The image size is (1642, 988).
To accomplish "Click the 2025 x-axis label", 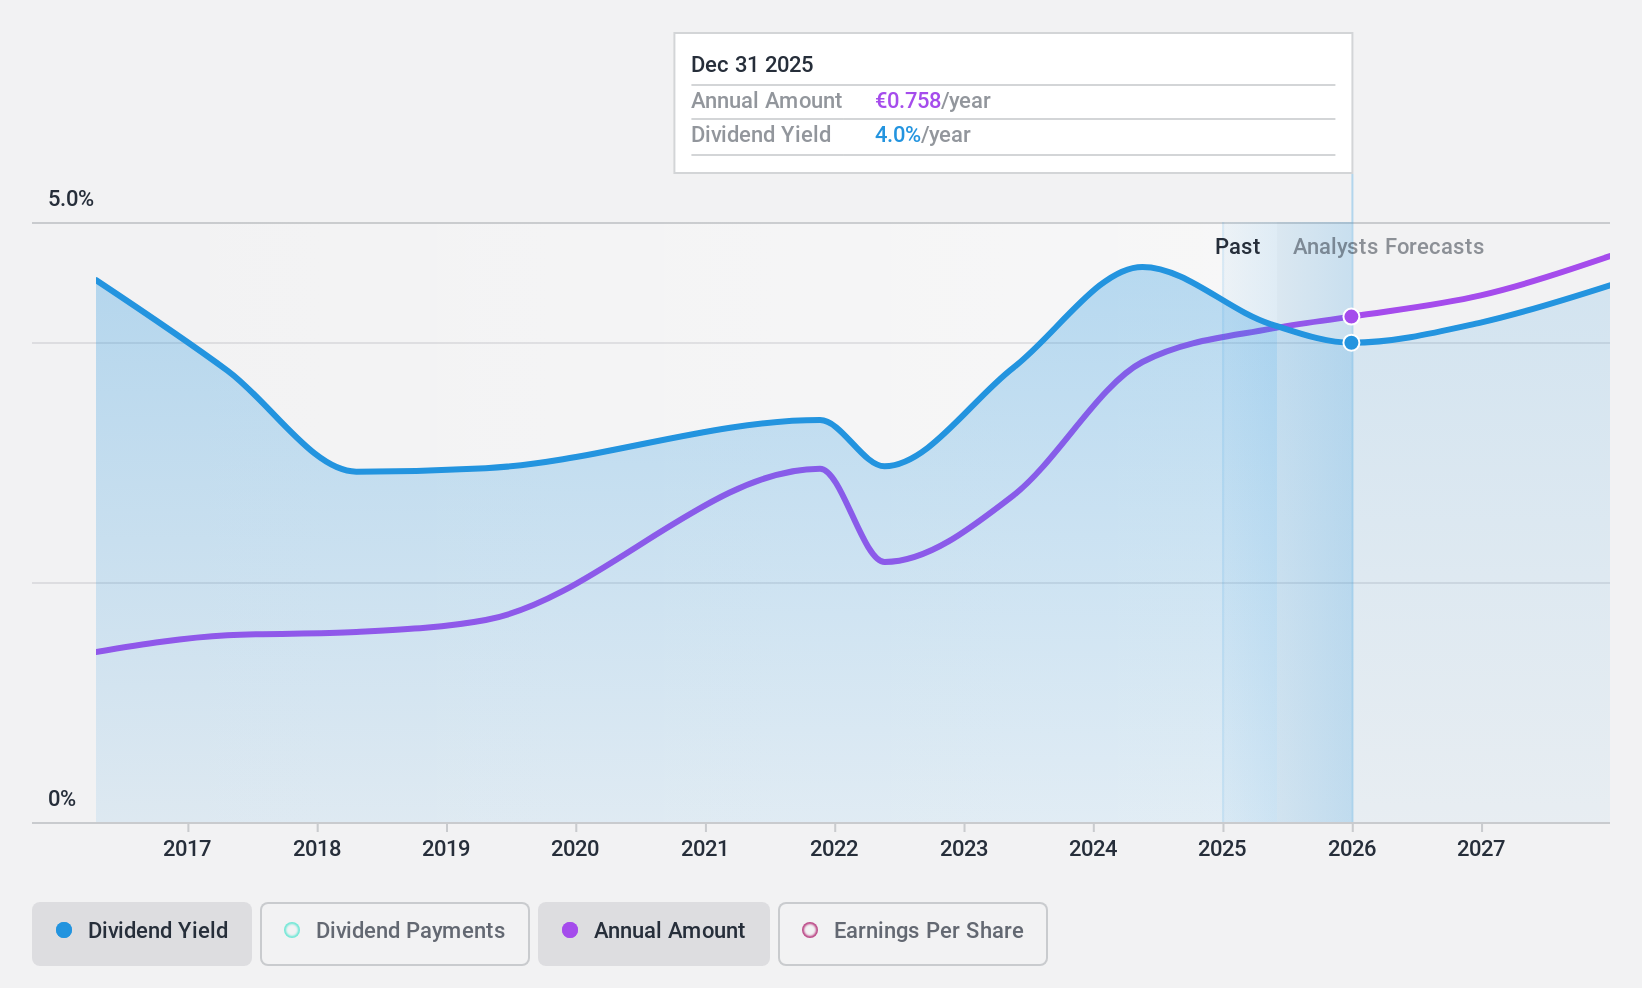I will click(x=1222, y=849).
